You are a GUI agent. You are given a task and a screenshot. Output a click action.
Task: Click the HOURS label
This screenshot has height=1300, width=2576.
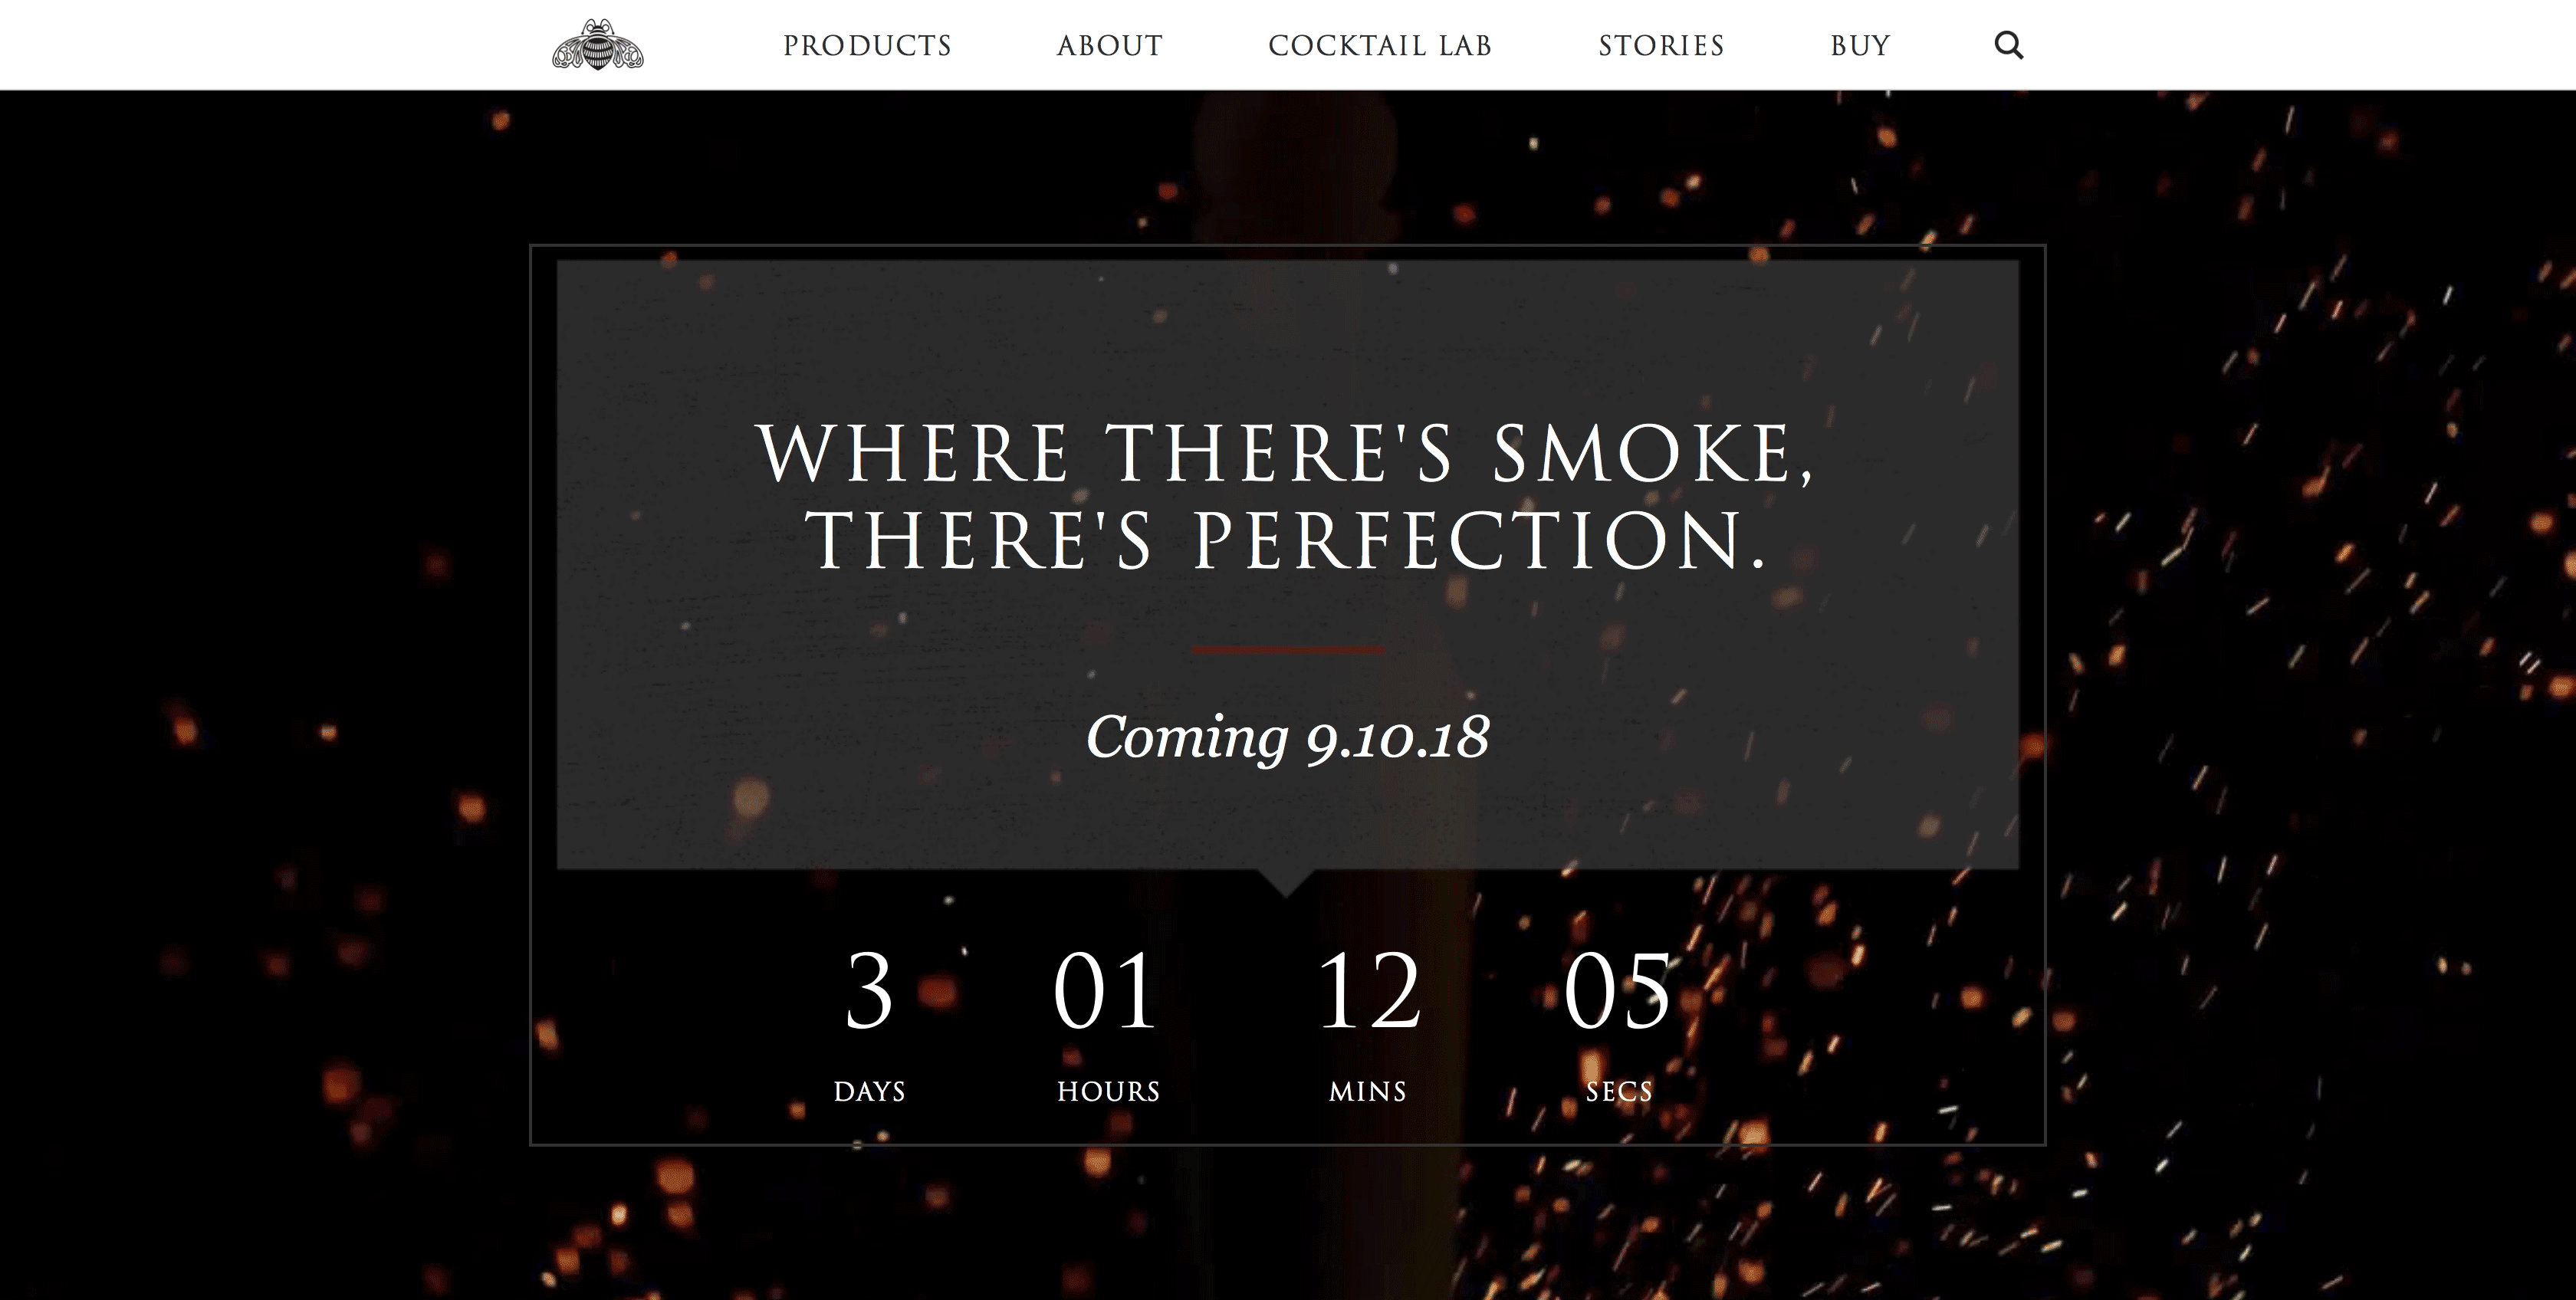click(x=1108, y=1091)
